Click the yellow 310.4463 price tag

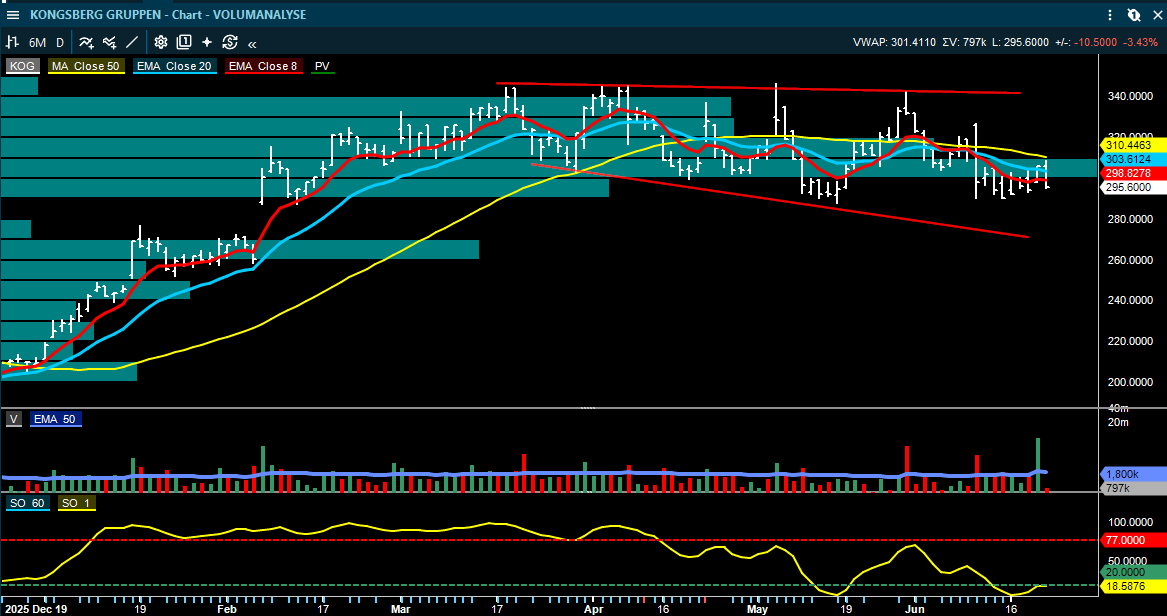(1132, 146)
